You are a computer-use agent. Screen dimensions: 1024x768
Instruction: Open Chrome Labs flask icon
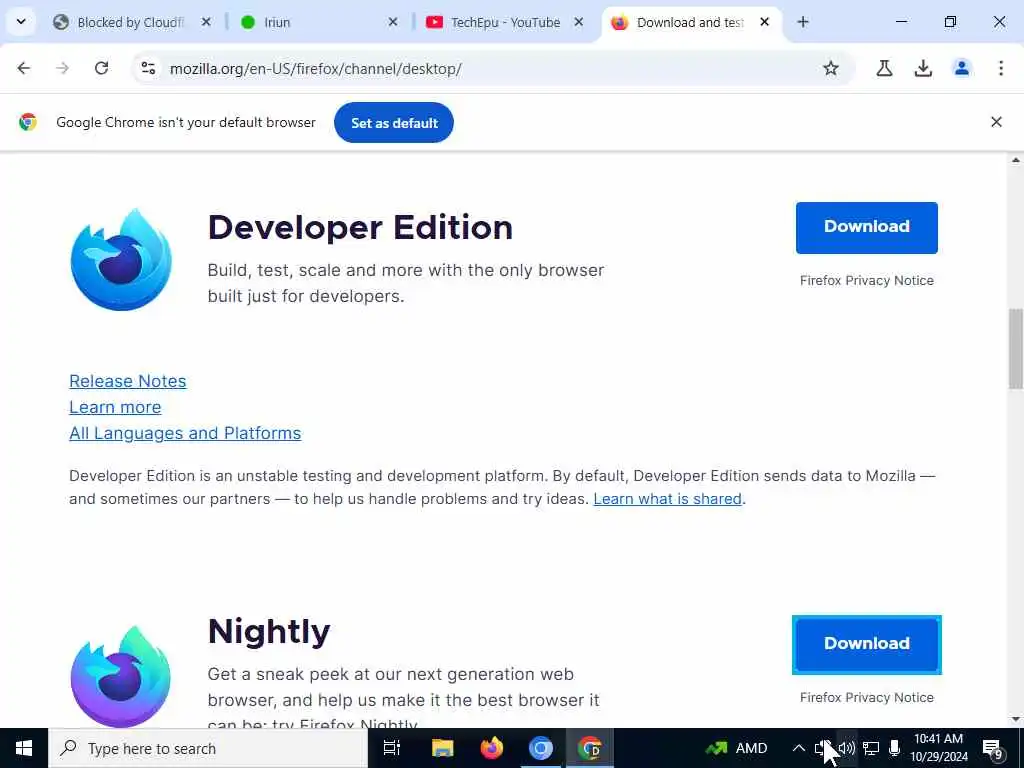point(884,68)
